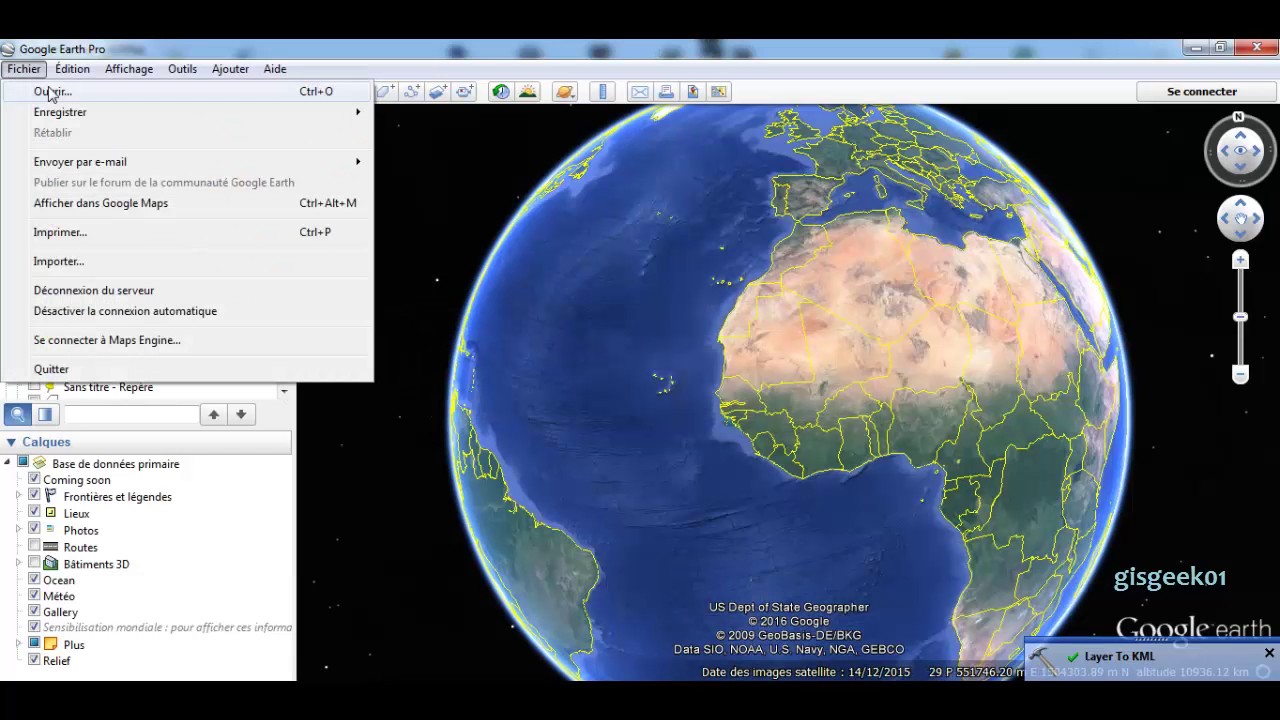Open the planet switcher Saturn icon

pyautogui.click(x=565, y=91)
